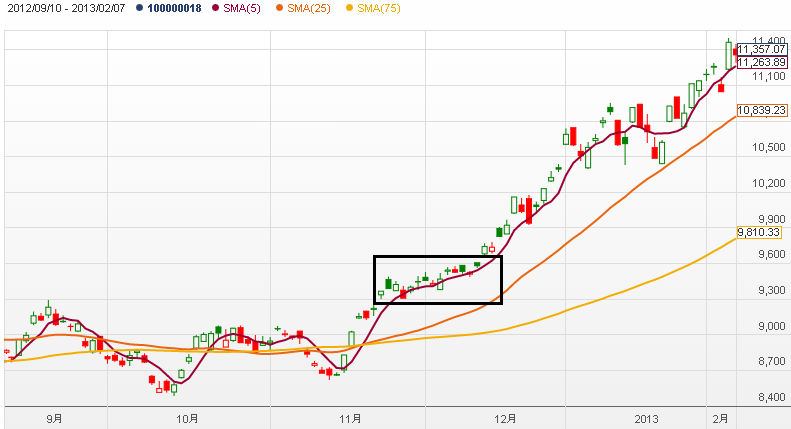The image size is (791, 429).
Task: Click the 8,700 price axis label
Action: click(772, 361)
